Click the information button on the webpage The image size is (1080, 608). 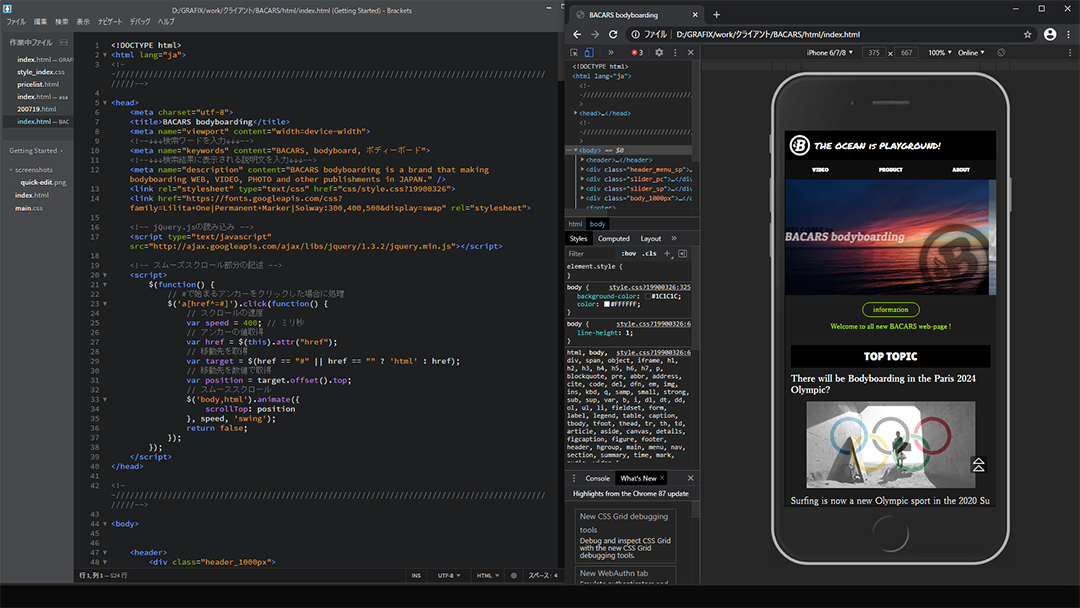pos(890,309)
